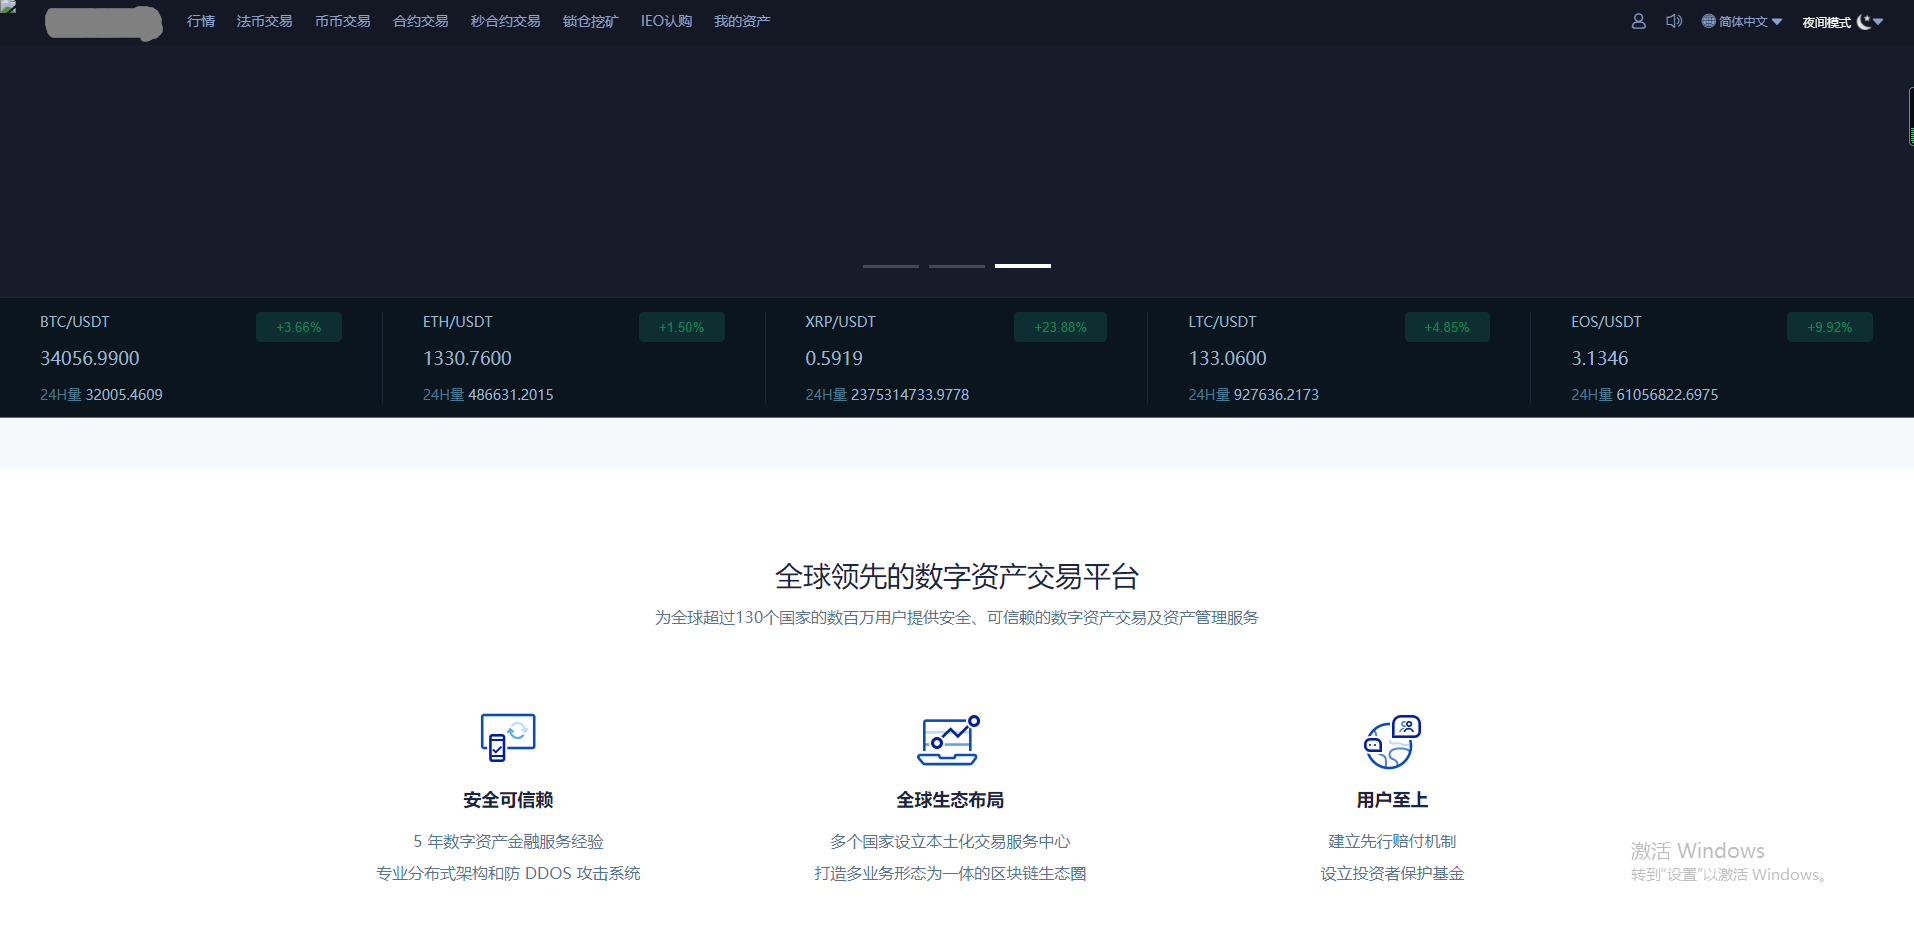Select the second banner slide indicator
This screenshot has height=931, width=1914.
point(957,266)
